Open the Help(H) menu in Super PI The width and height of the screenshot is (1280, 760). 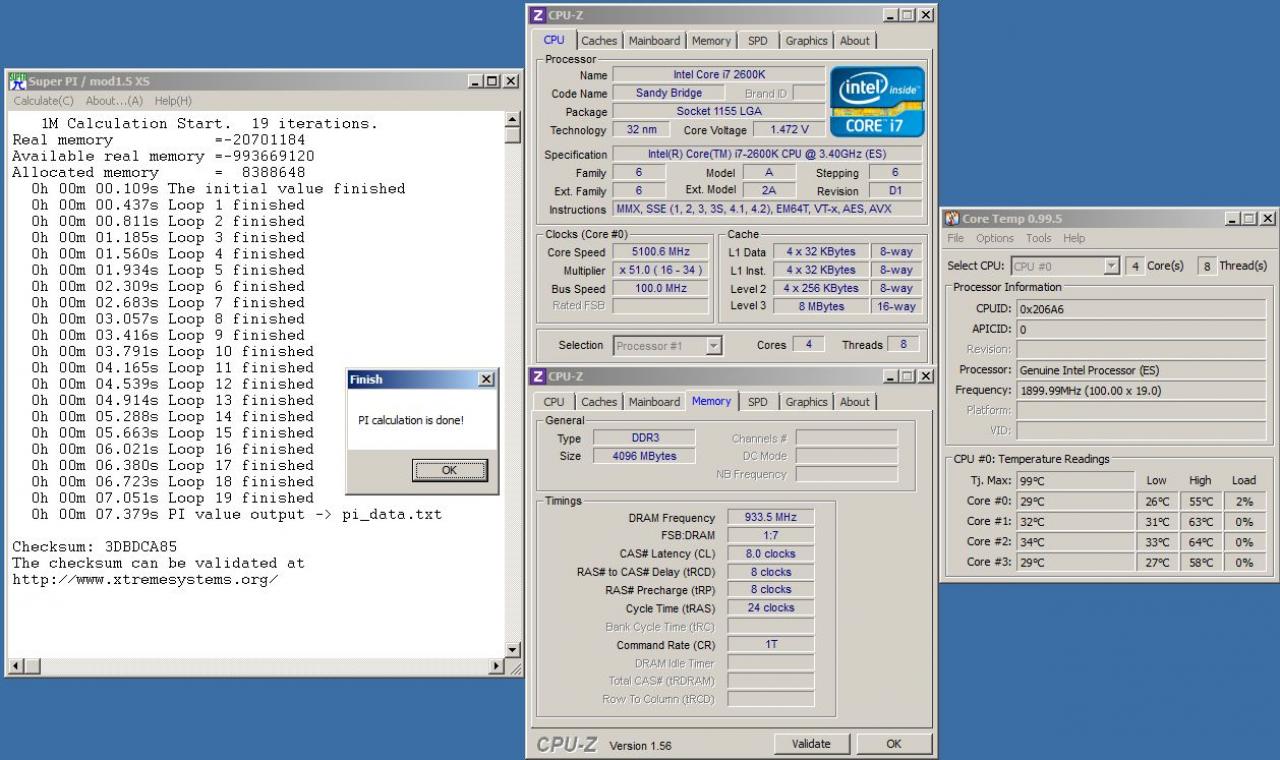173,101
